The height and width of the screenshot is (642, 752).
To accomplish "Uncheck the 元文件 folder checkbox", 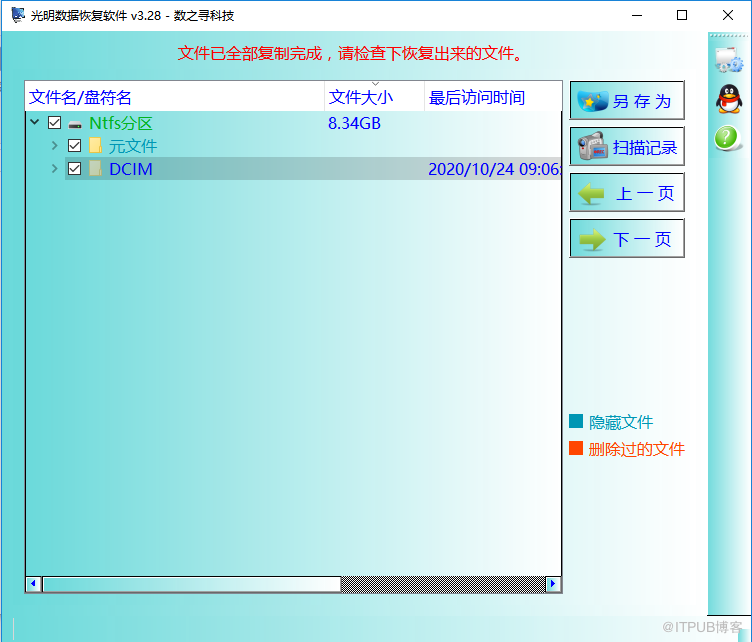I will 74,145.
